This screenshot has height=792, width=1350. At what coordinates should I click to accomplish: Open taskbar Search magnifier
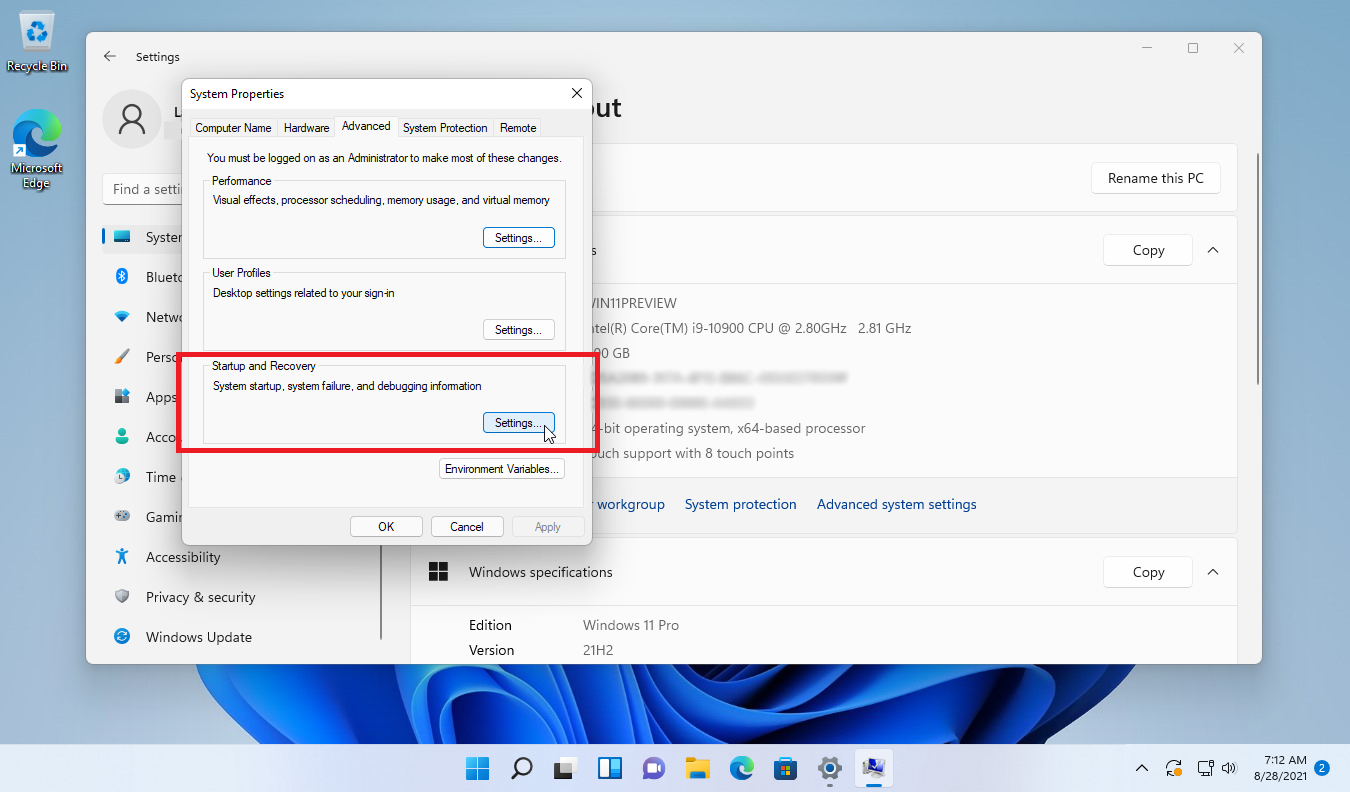[521, 768]
